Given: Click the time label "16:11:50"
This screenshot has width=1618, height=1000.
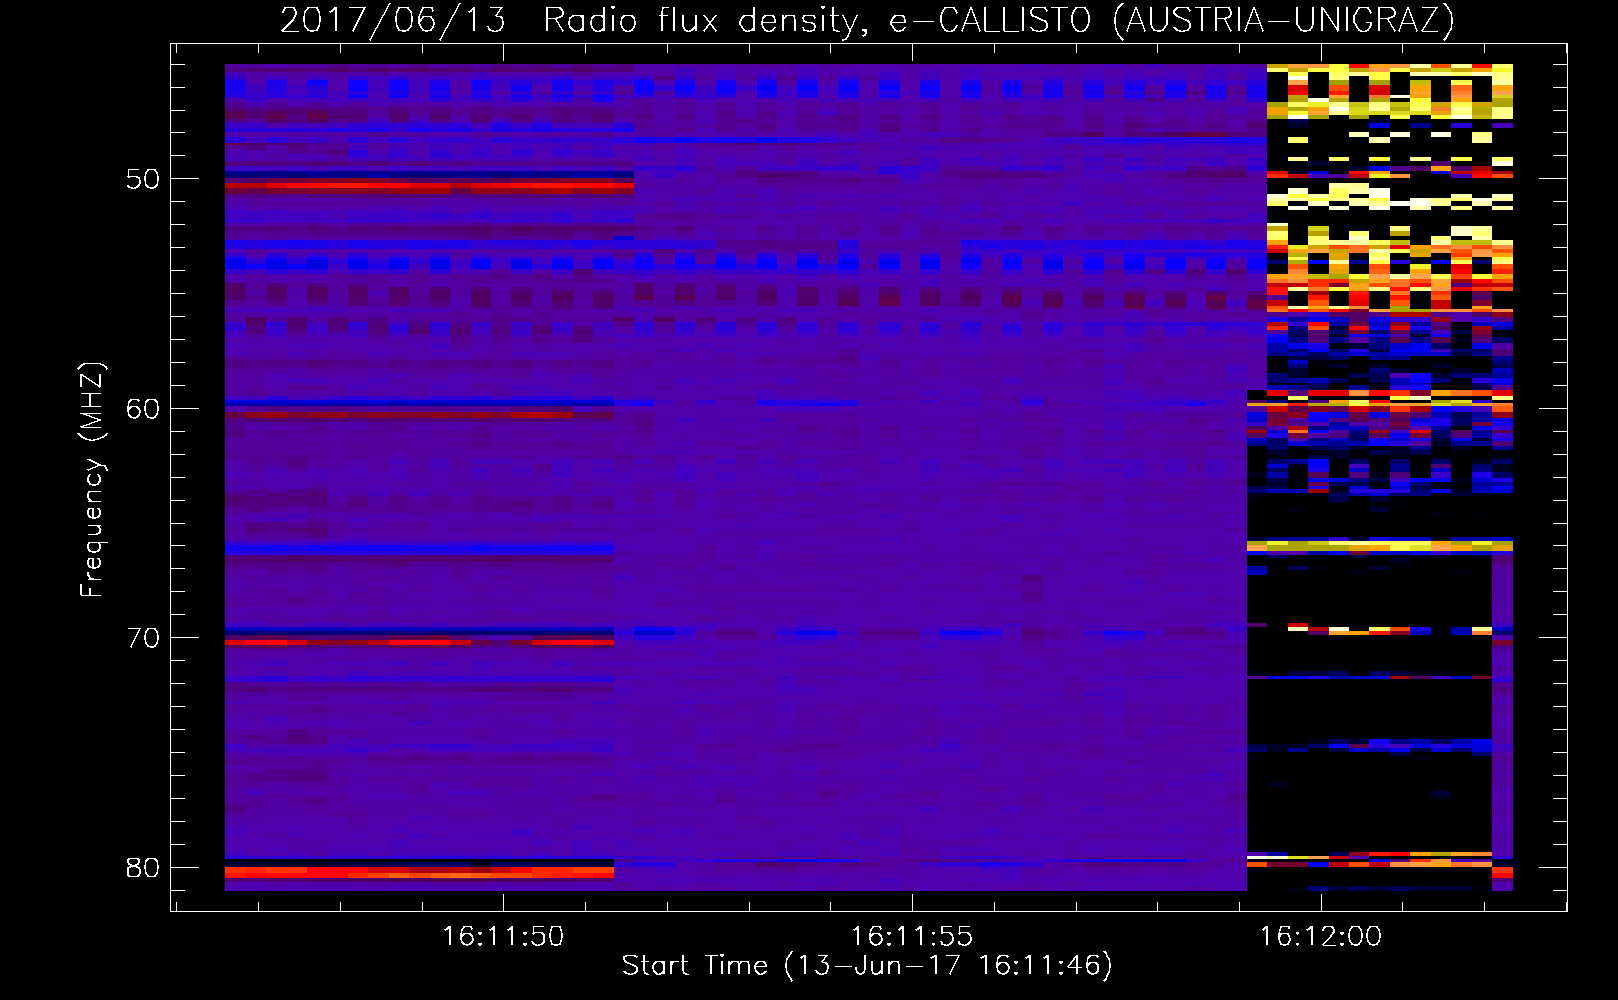Looking at the screenshot, I should point(503,937).
